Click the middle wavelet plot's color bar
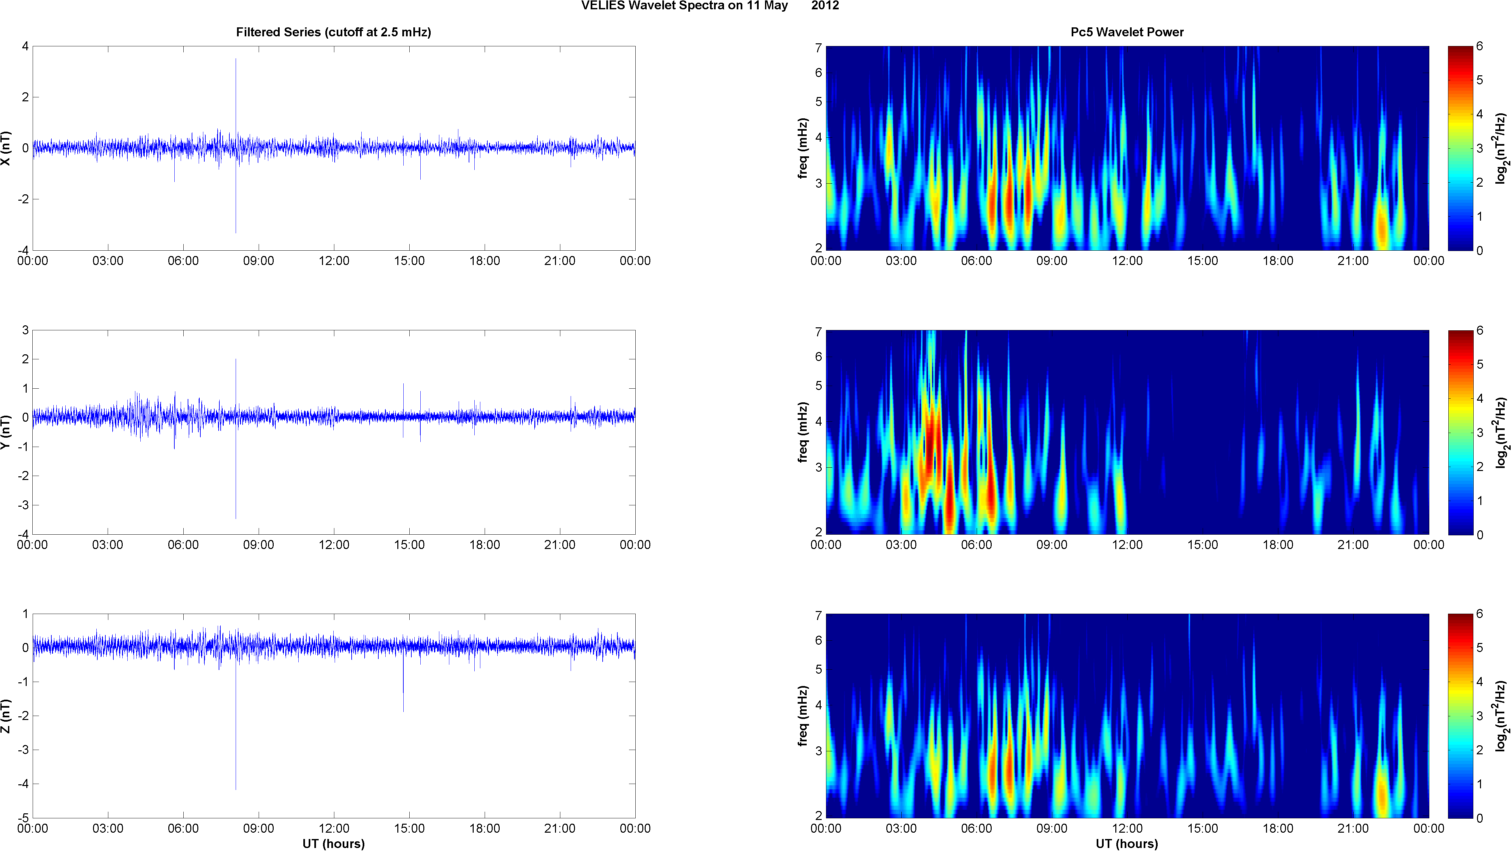This screenshot has height=851, width=1511. click(x=1460, y=432)
